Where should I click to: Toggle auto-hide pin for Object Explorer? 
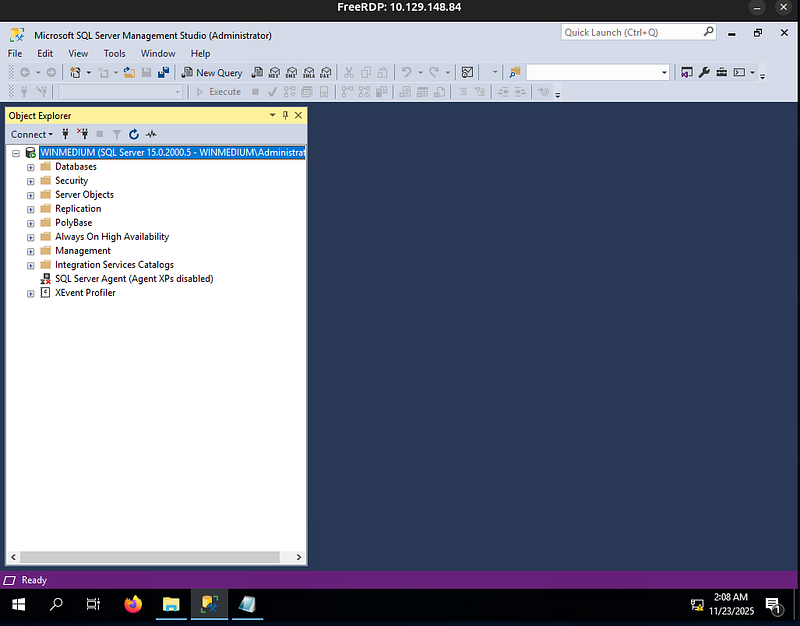pos(285,115)
